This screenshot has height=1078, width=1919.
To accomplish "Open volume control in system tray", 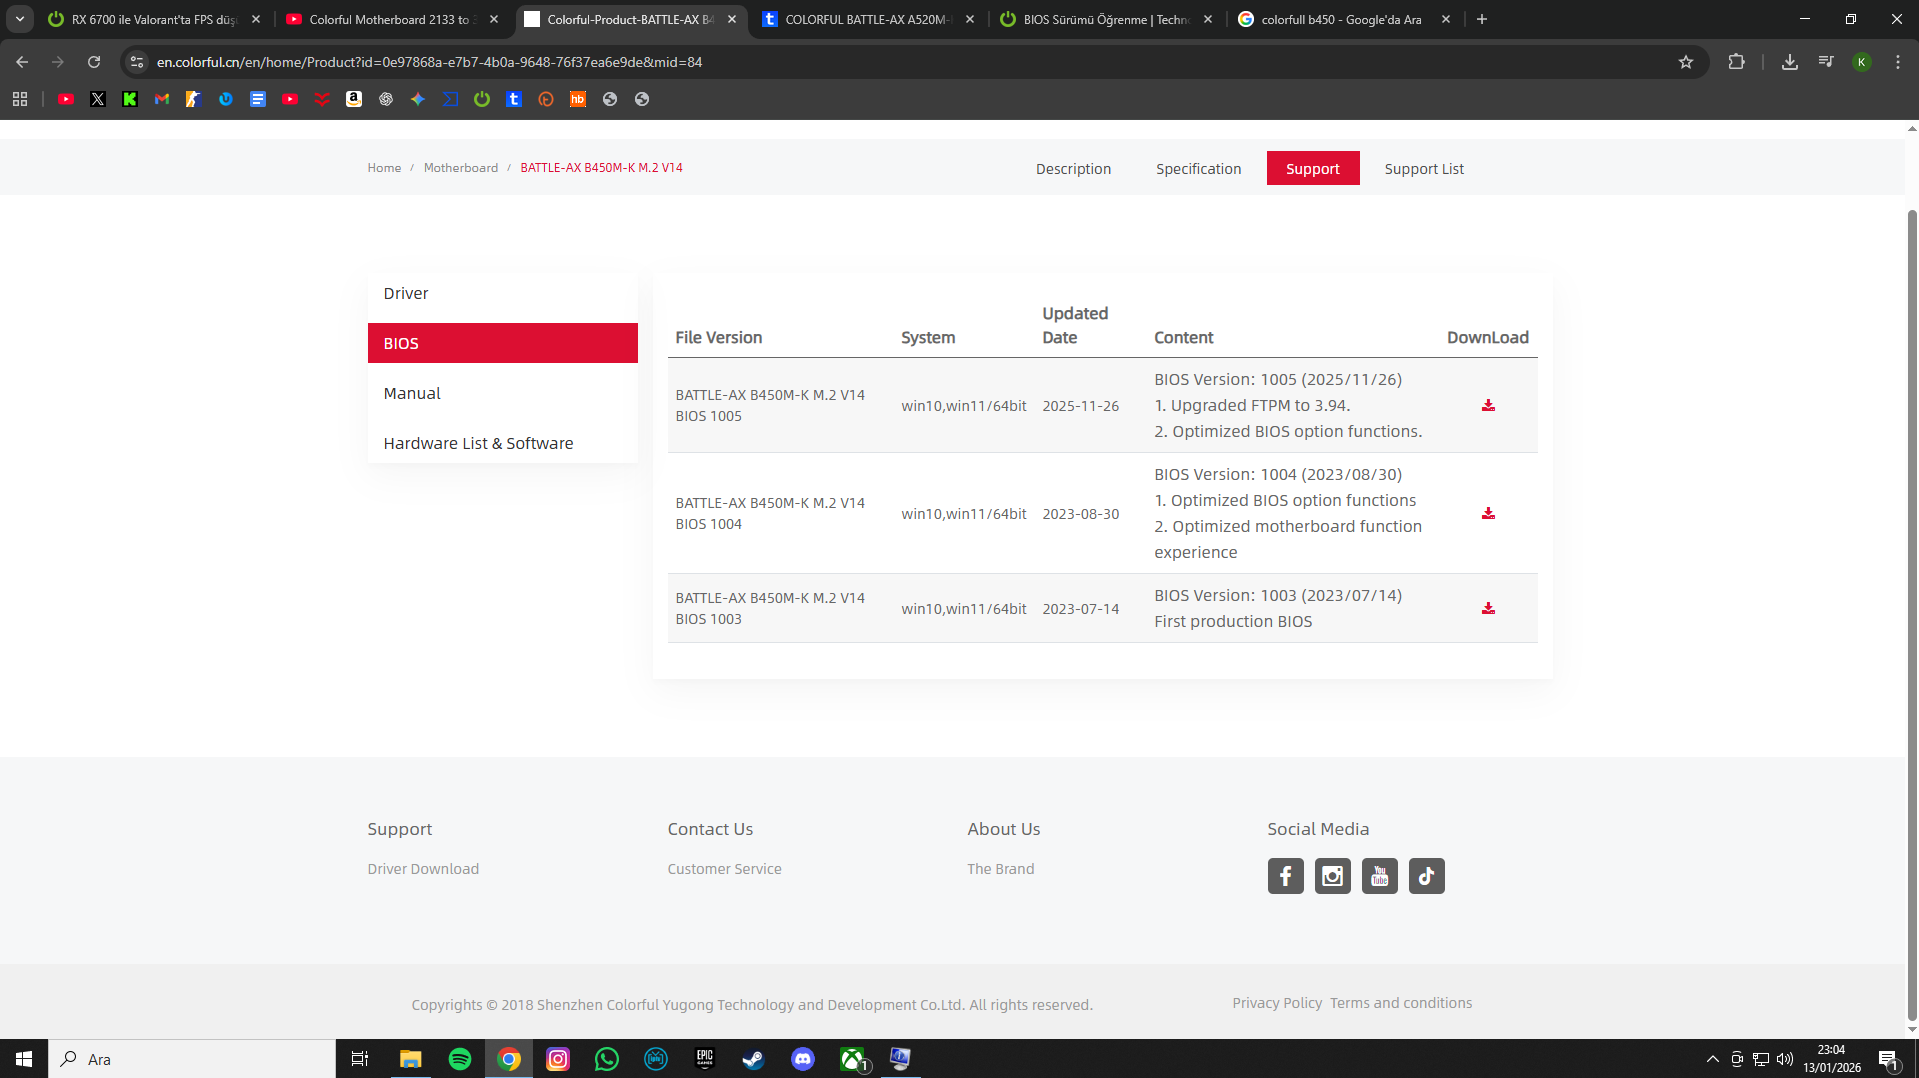I will tap(1785, 1059).
